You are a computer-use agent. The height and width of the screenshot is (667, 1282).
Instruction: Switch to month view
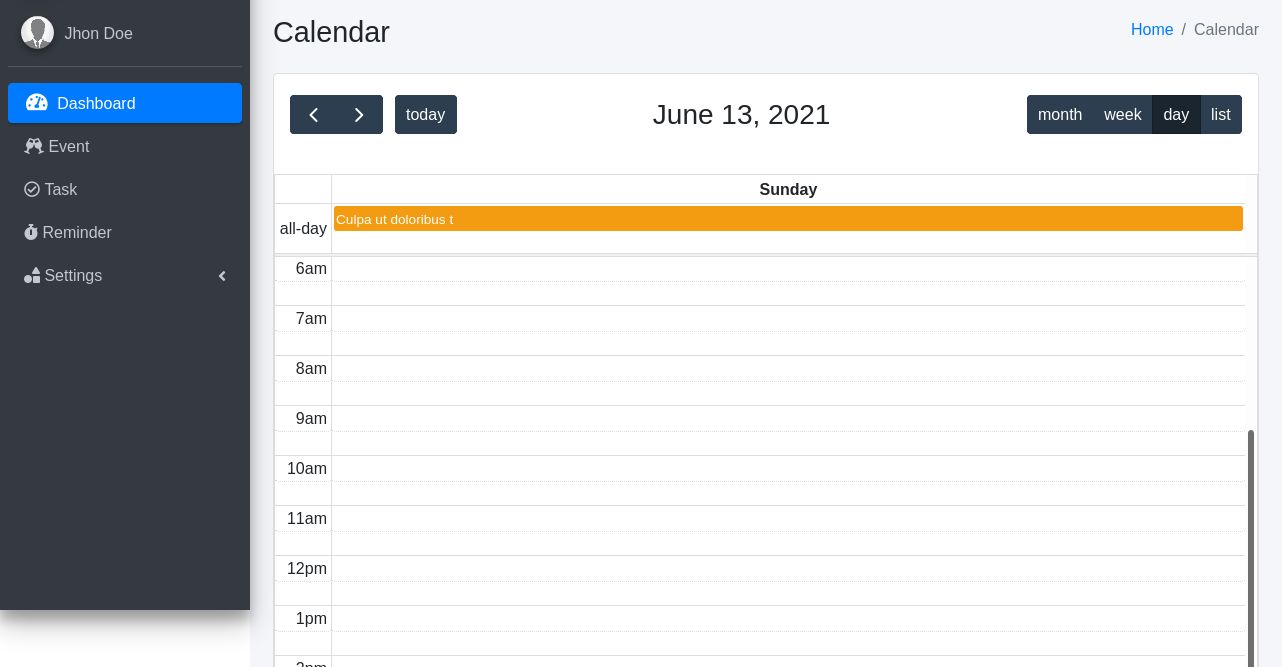pyautogui.click(x=1060, y=115)
